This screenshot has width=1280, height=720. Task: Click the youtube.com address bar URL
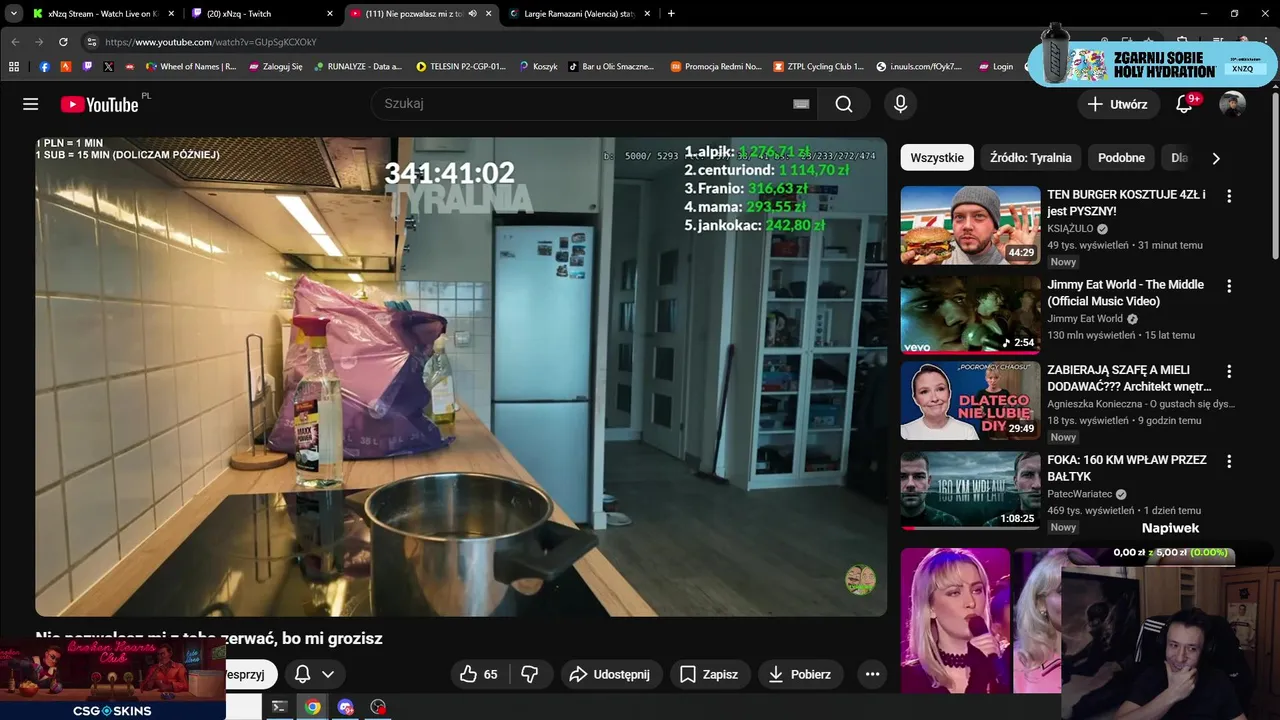coord(211,42)
